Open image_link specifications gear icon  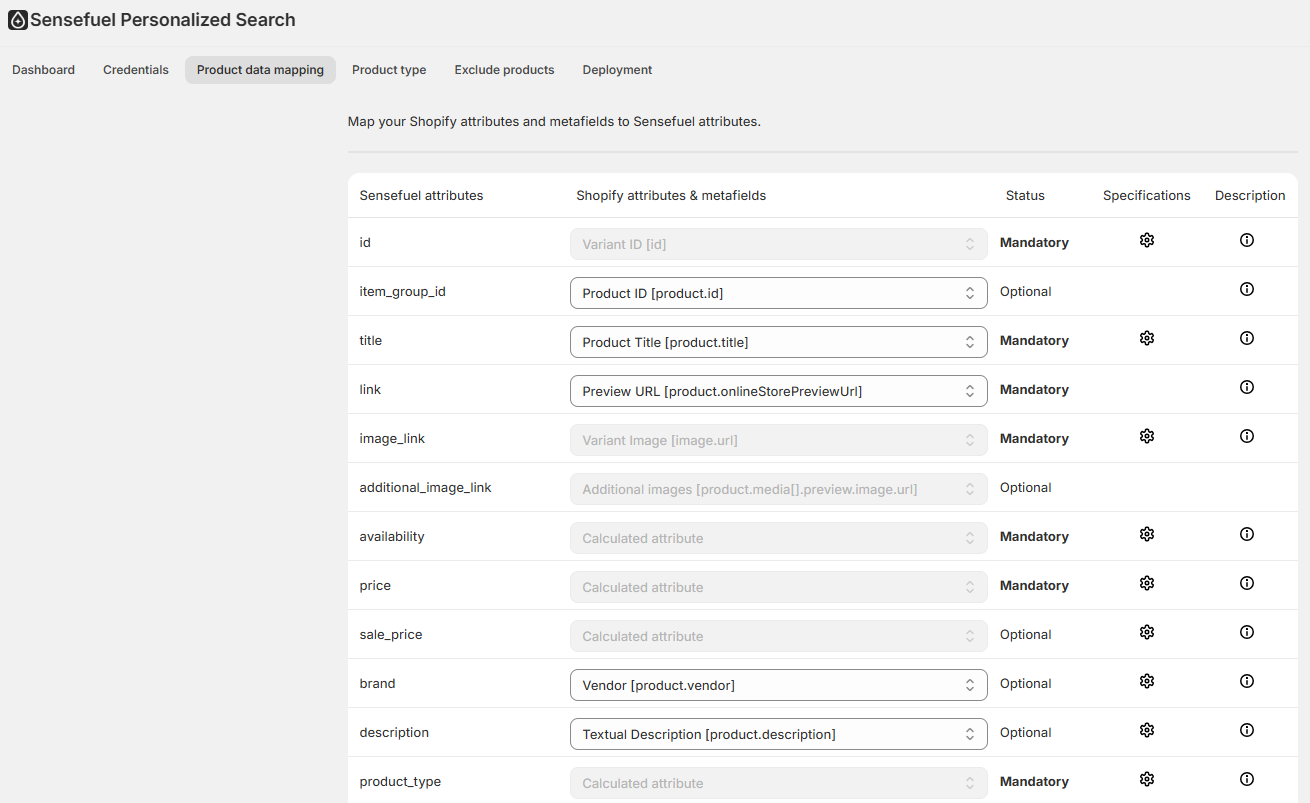pos(1147,436)
